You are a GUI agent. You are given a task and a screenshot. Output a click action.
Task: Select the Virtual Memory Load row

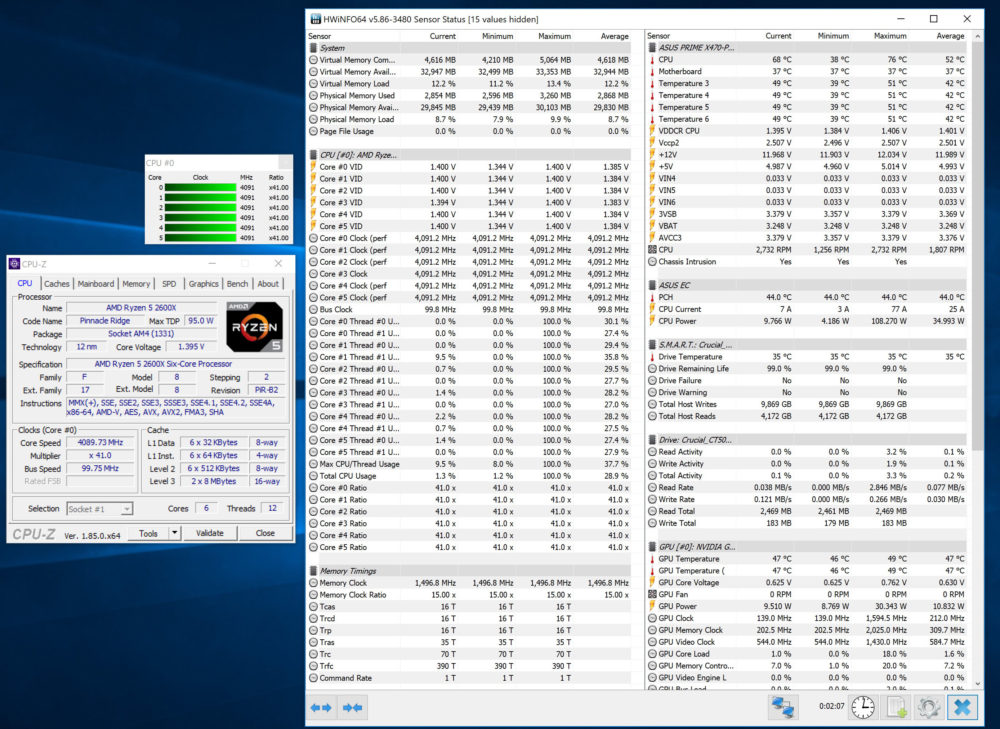[x=469, y=84]
